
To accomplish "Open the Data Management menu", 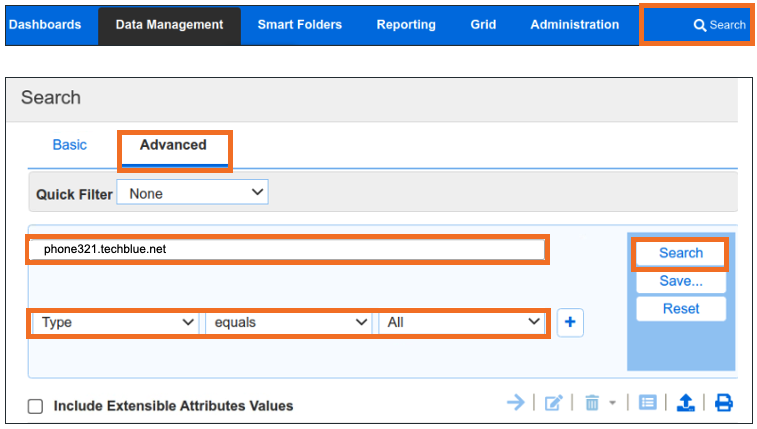I will point(169,25).
